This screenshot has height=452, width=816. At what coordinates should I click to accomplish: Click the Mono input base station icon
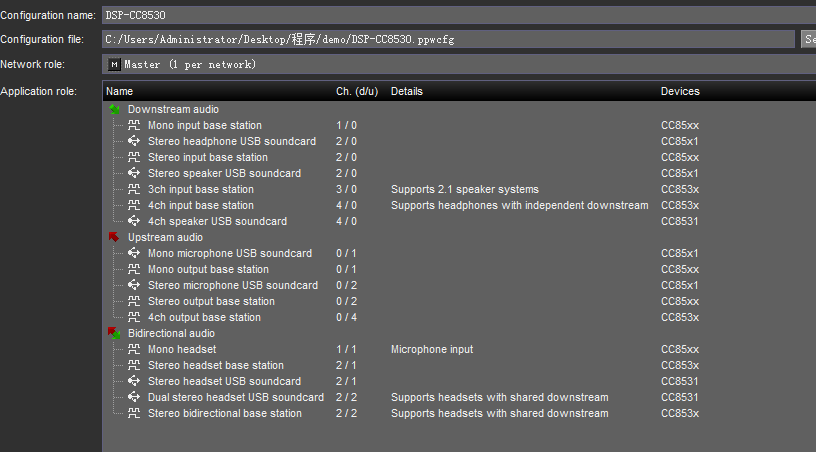(x=134, y=125)
